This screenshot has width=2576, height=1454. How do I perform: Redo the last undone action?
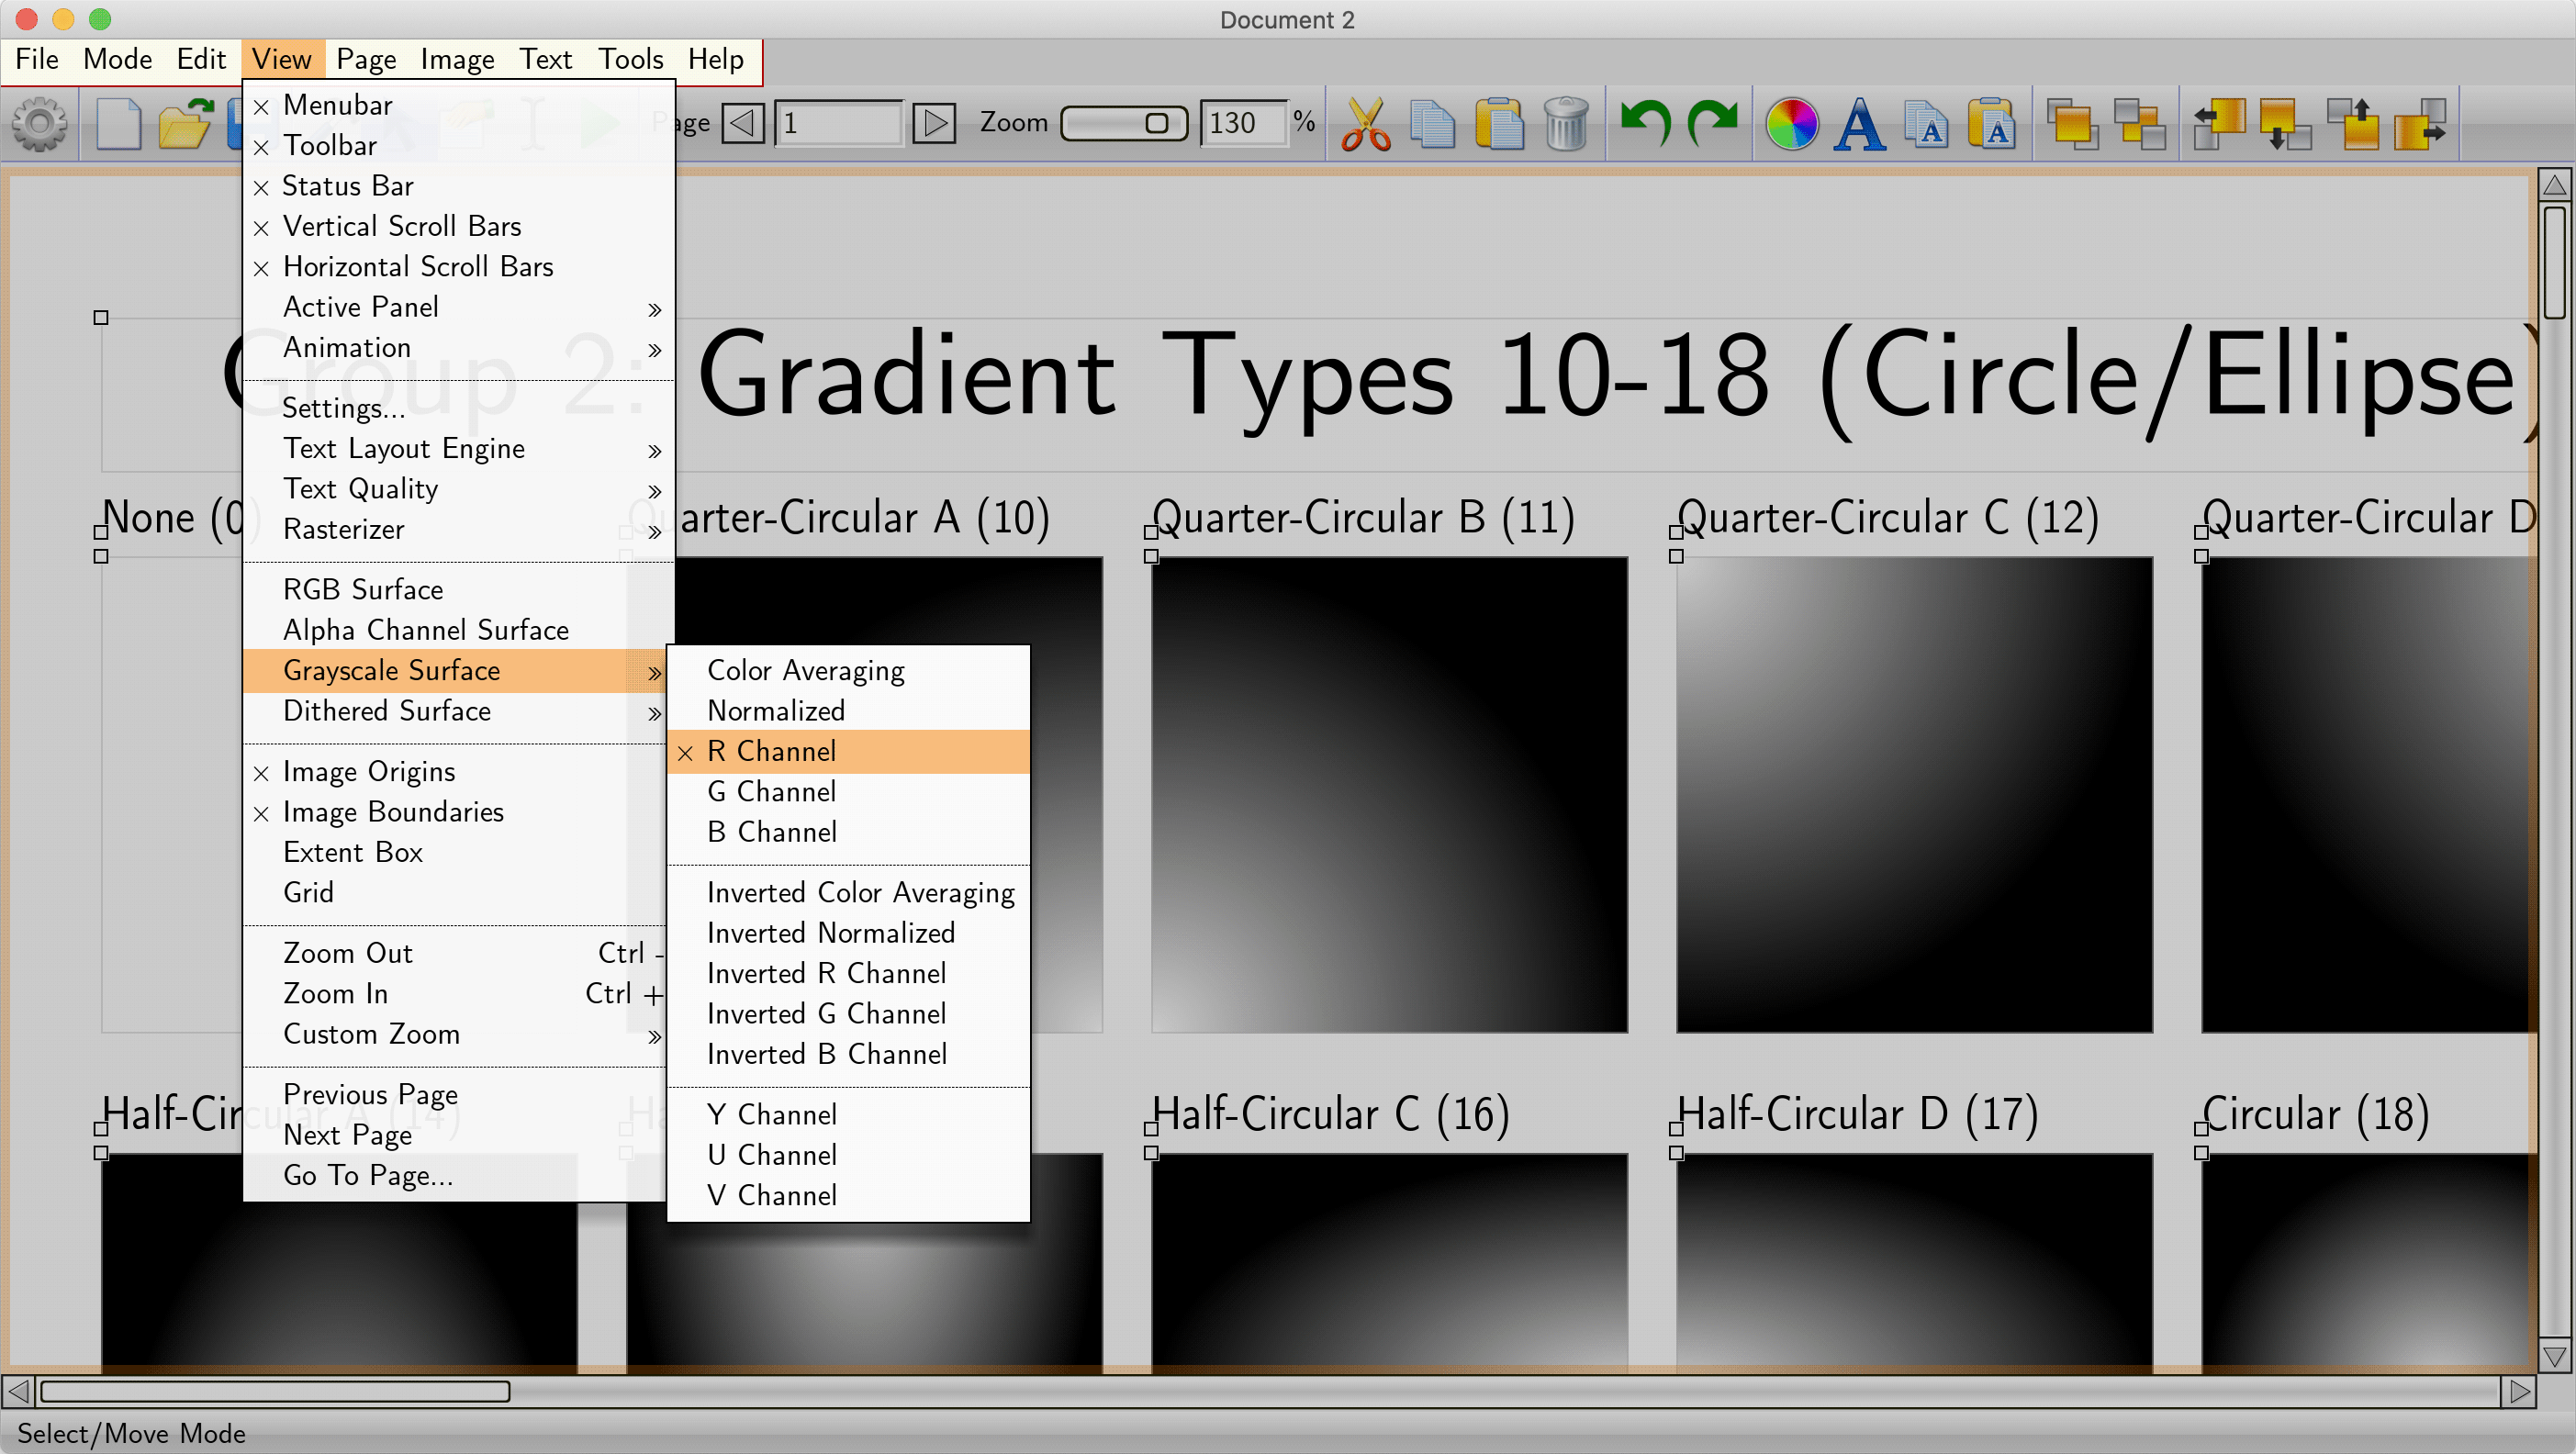(1712, 124)
